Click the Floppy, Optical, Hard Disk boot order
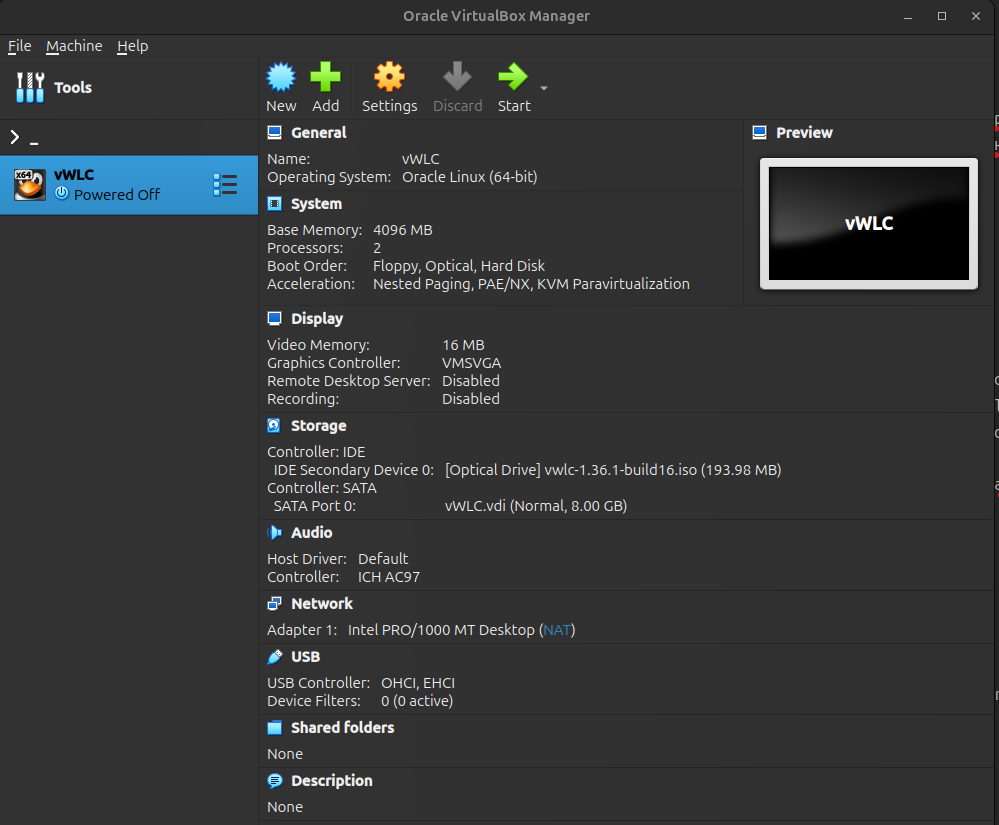999x825 pixels. click(x=459, y=266)
